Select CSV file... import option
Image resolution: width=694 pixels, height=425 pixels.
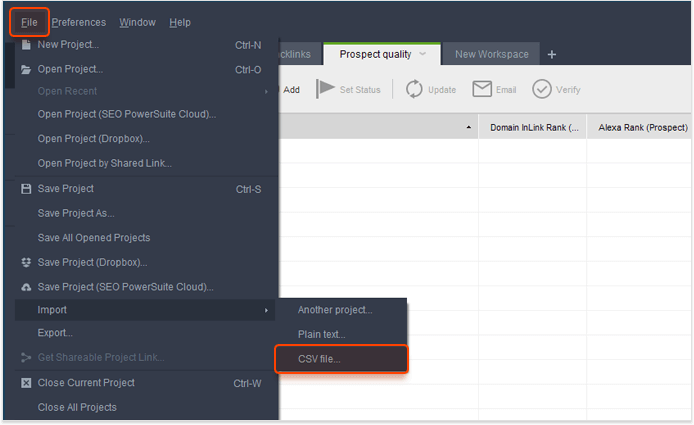(342, 359)
